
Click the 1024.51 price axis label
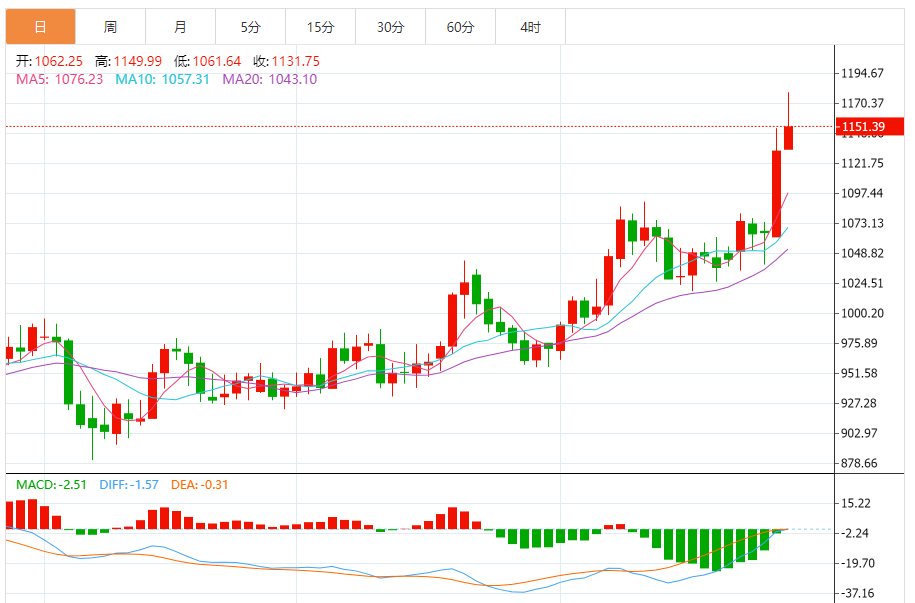pos(862,283)
